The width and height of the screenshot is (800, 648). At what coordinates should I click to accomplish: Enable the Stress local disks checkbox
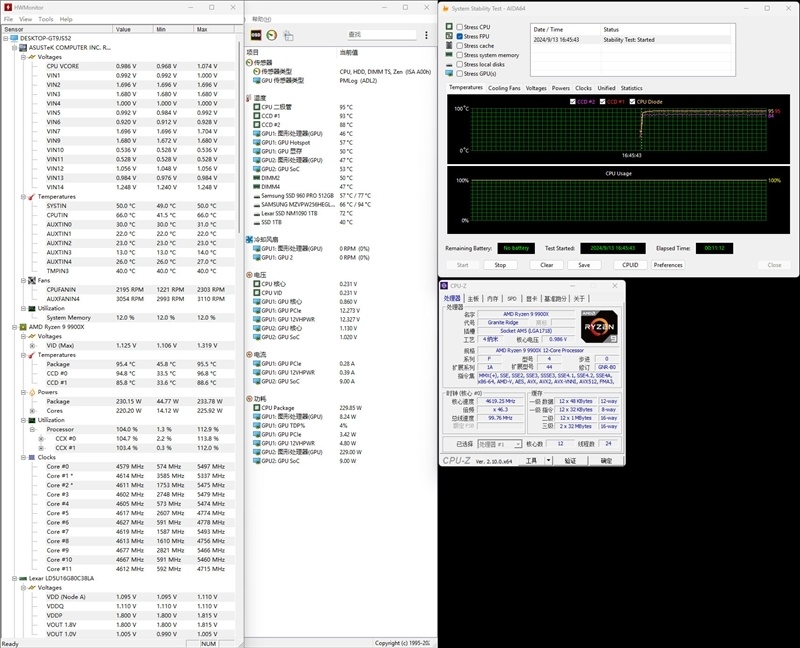click(x=460, y=64)
